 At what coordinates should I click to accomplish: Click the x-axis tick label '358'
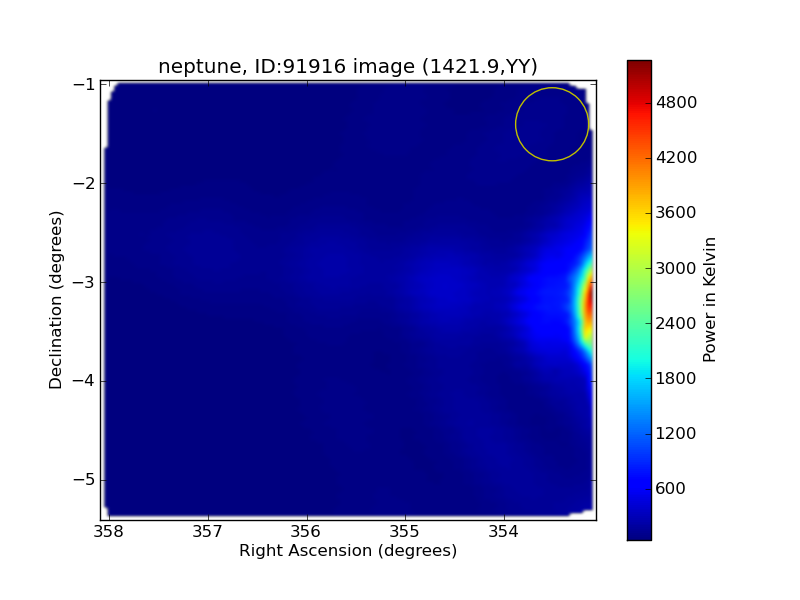pos(108,532)
